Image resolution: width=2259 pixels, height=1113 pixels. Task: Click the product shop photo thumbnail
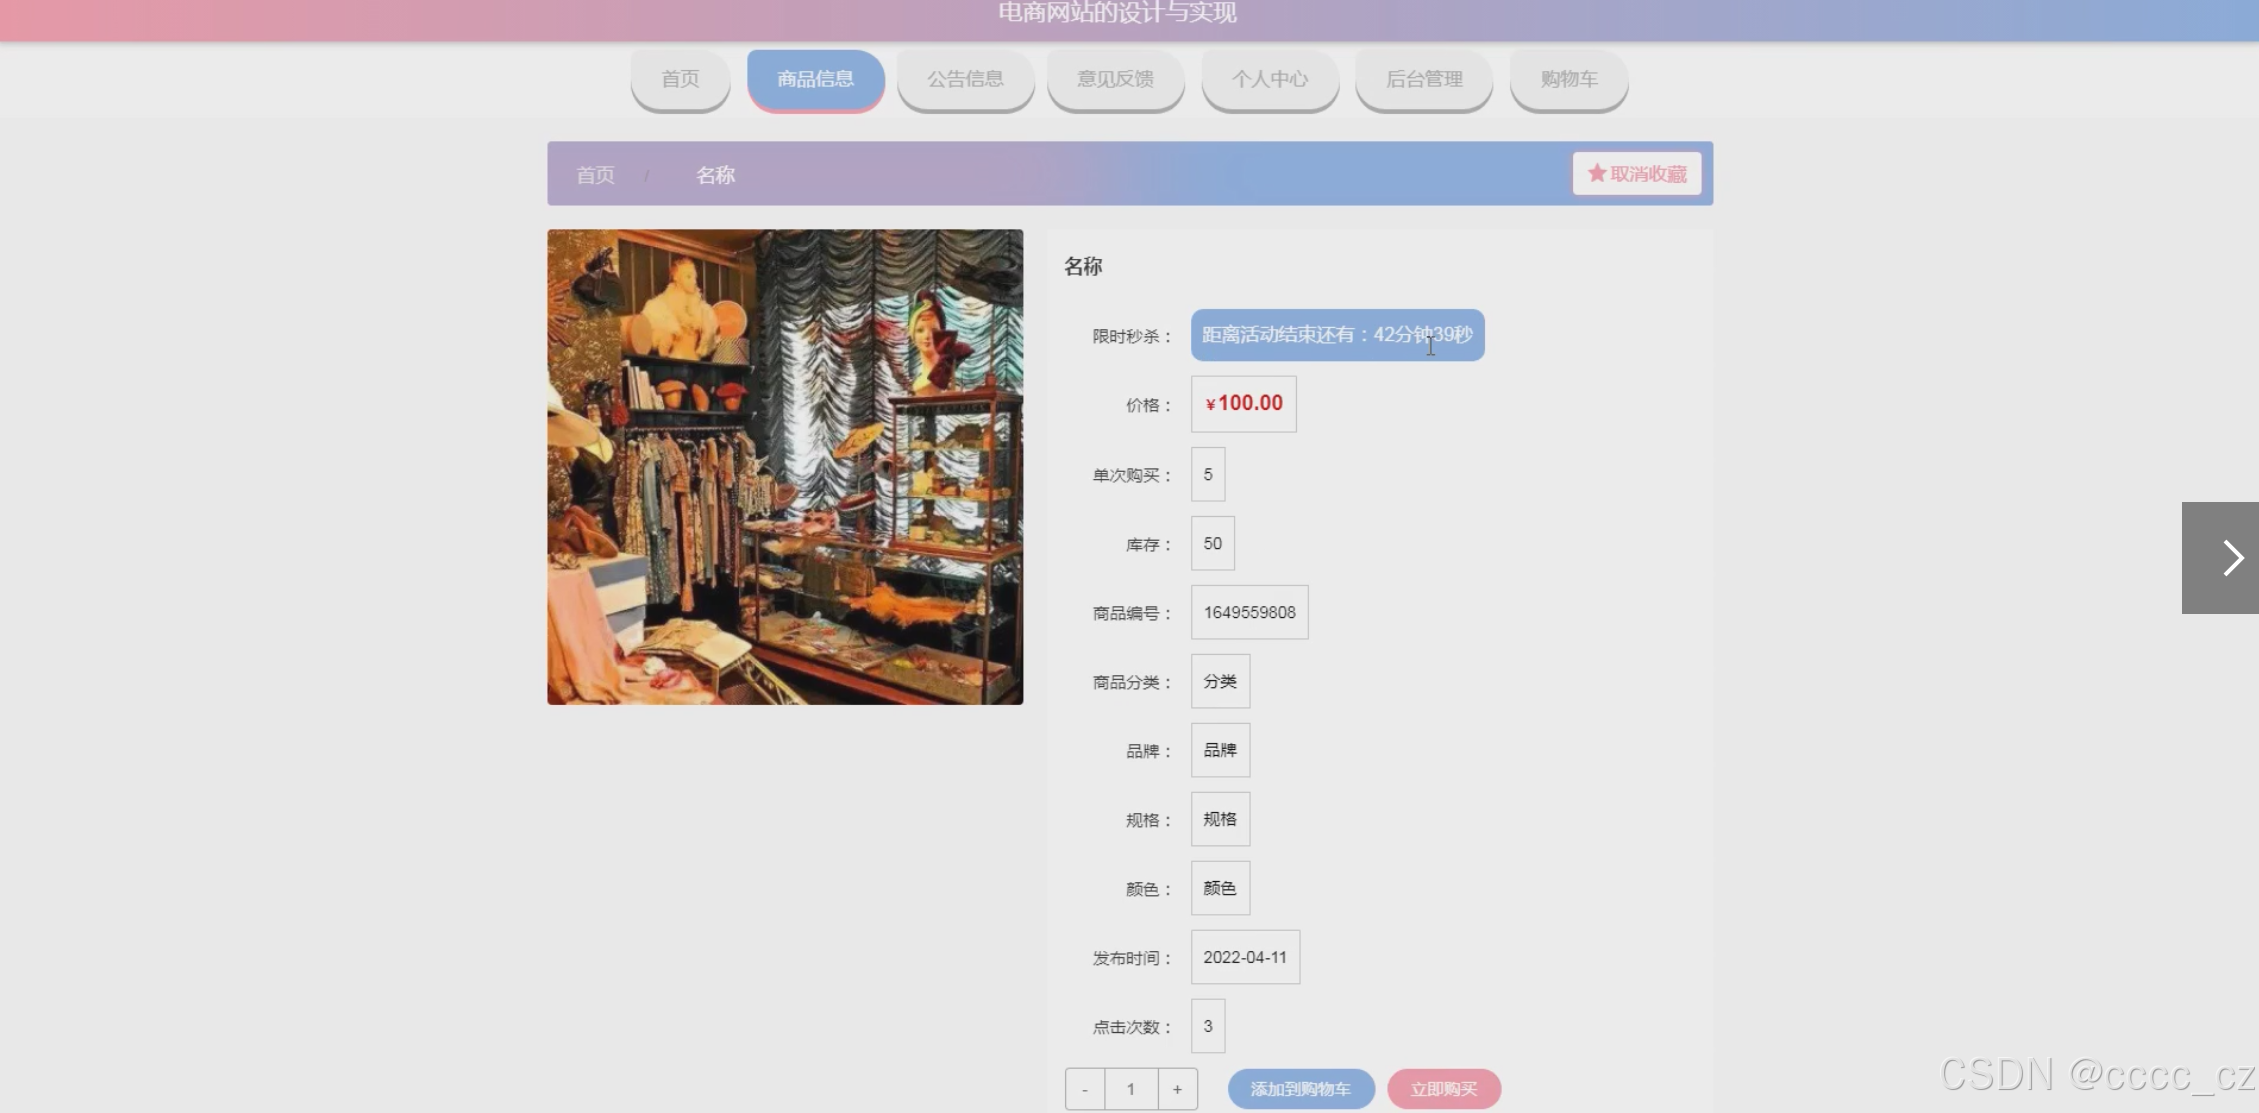pyautogui.click(x=785, y=467)
